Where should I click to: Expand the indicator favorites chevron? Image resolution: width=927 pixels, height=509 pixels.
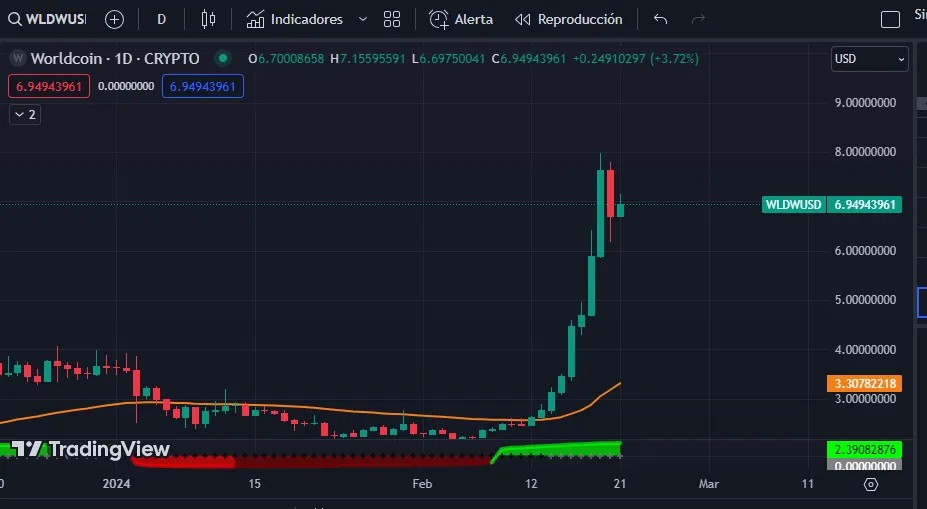(363, 20)
